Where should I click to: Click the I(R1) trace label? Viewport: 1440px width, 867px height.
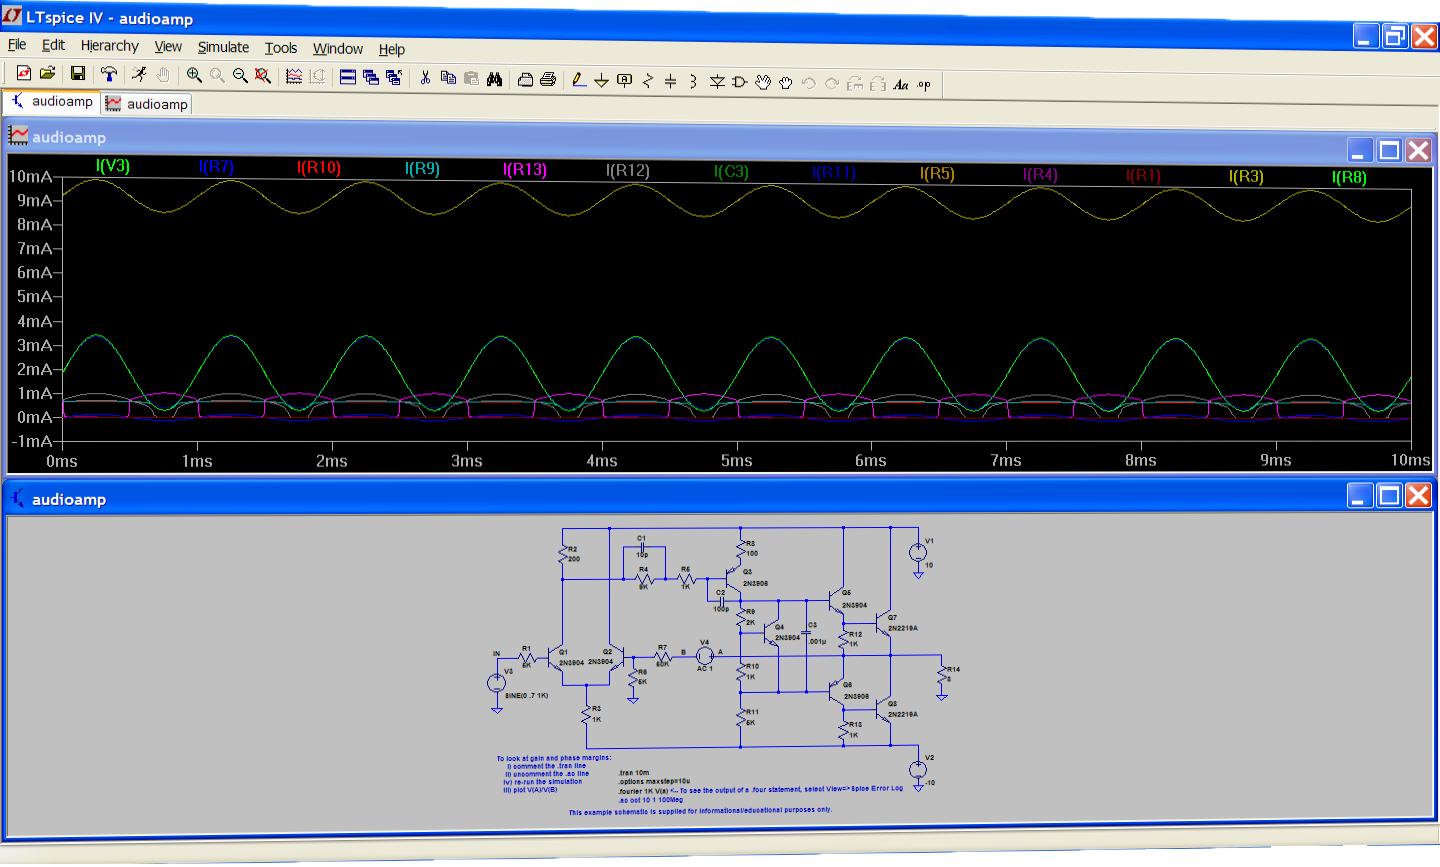pyautogui.click(x=1143, y=176)
